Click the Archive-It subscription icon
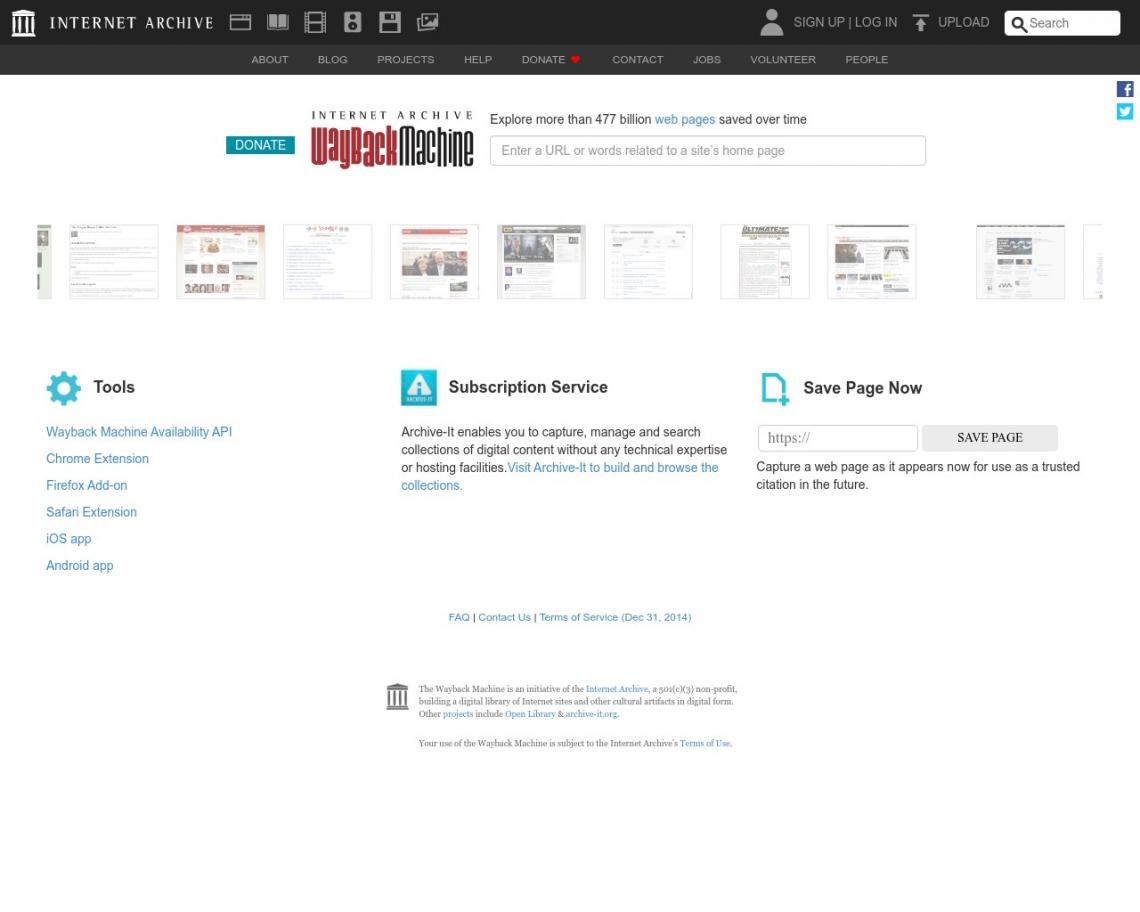1140x912 pixels. pyautogui.click(x=419, y=388)
